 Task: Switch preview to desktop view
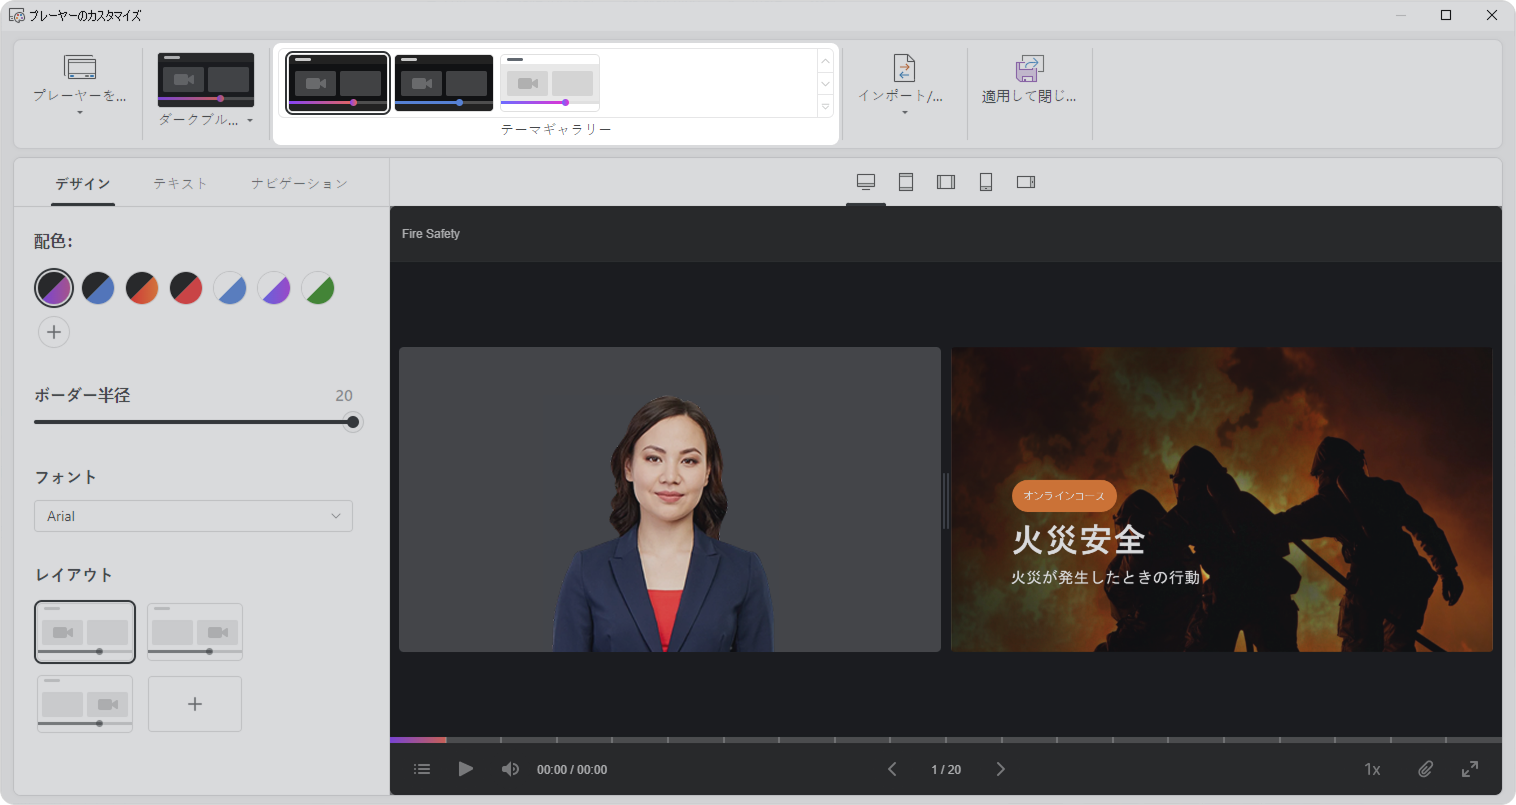(x=866, y=182)
